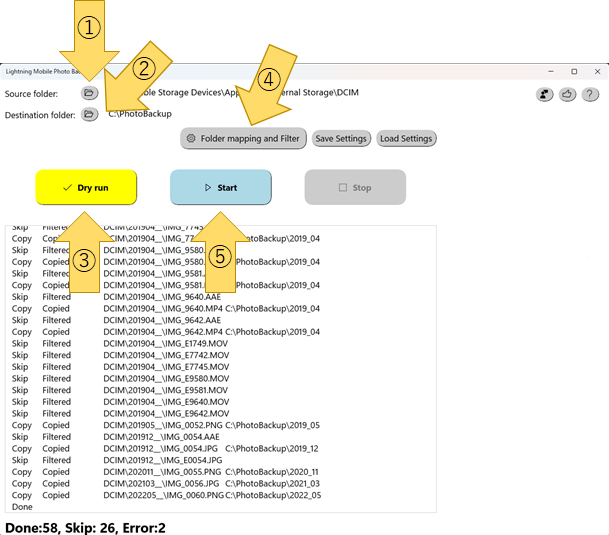Click the gear icon in Folder mapping button
The height and width of the screenshot is (535, 609).
click(191, 138)
